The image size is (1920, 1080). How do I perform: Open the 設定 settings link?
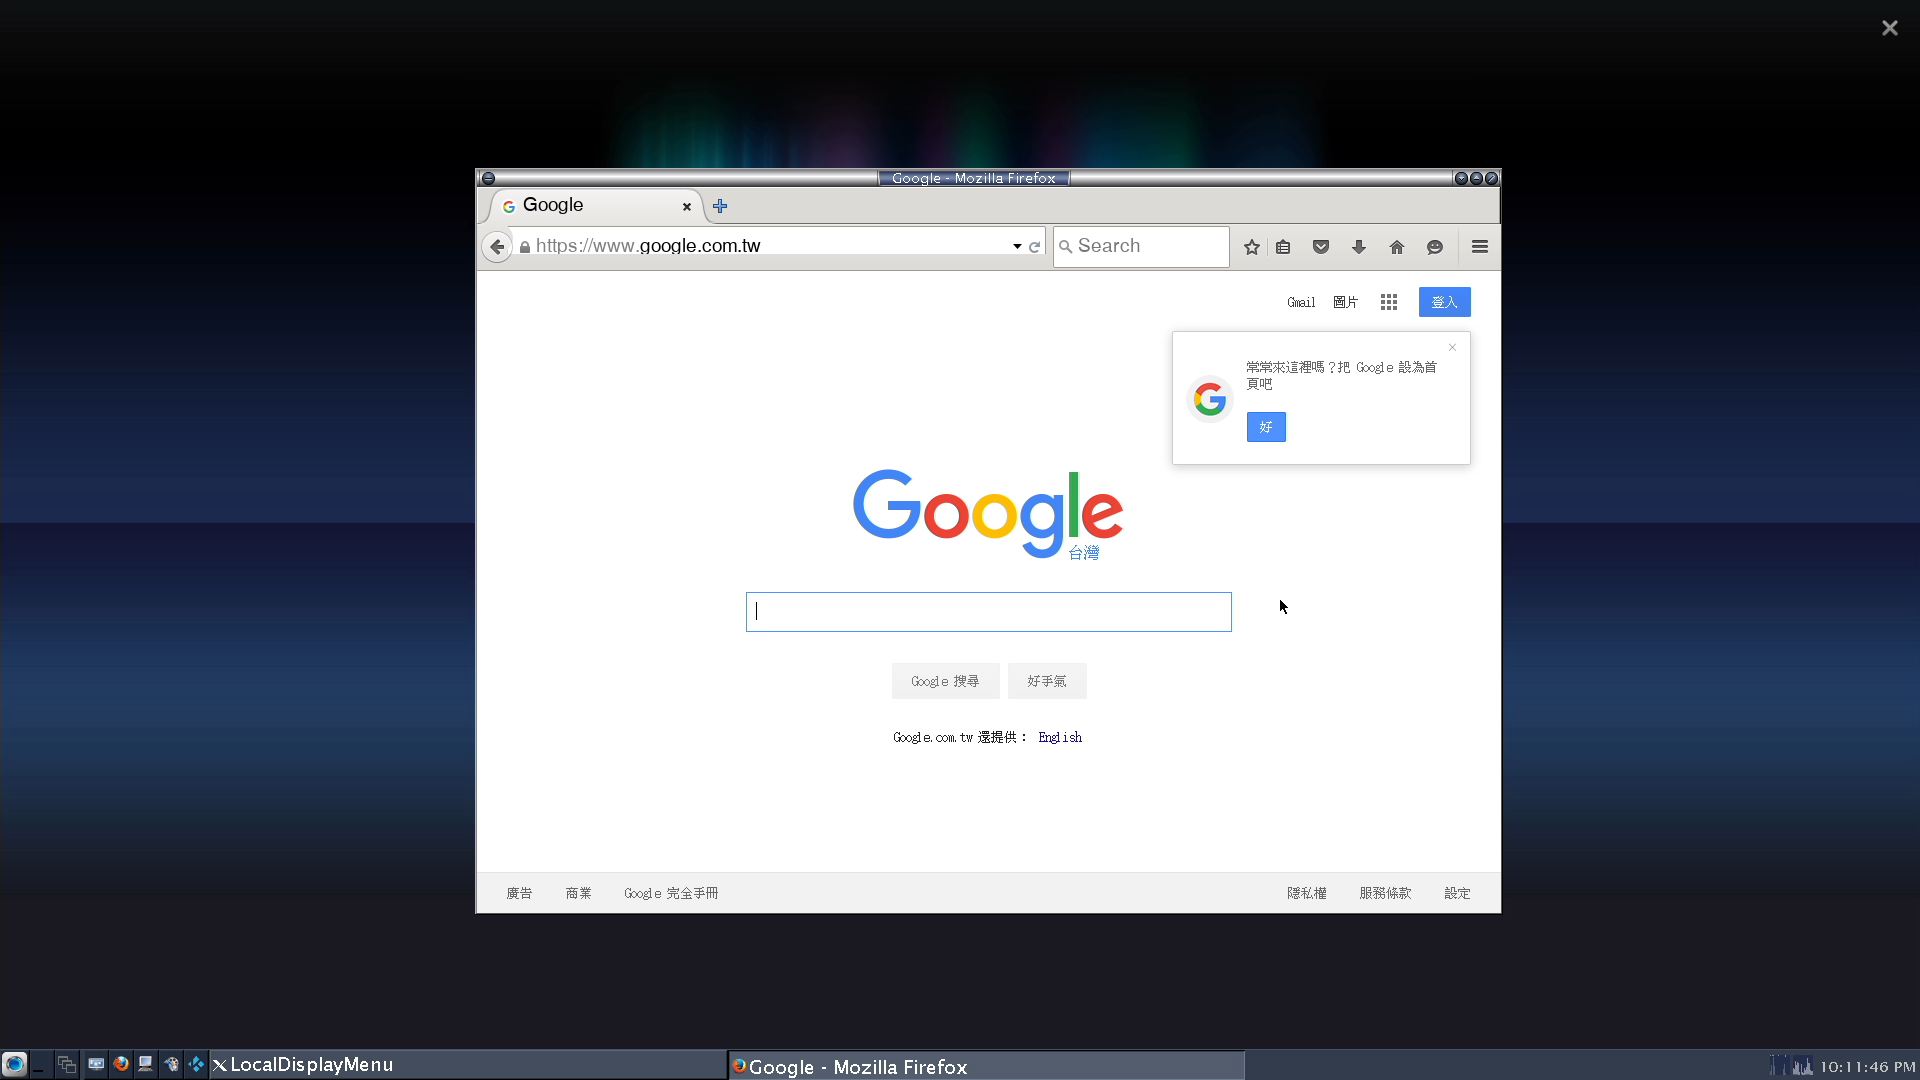click(1457, 893)
